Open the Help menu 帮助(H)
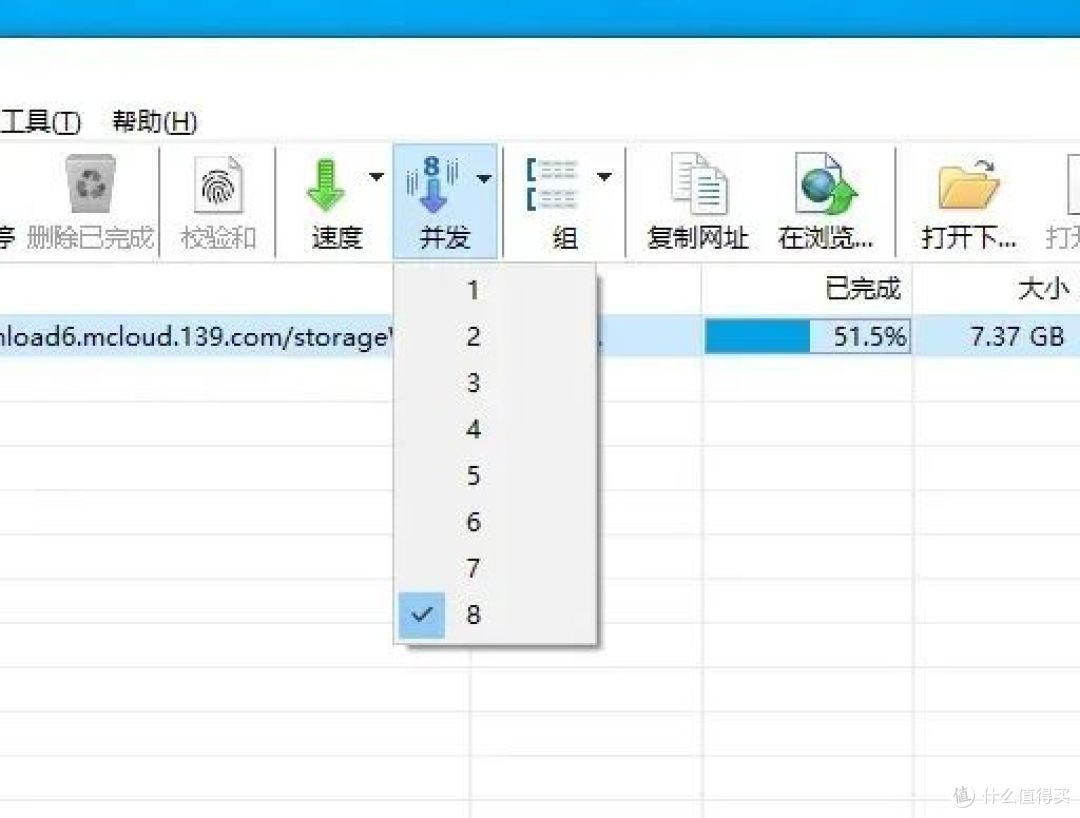Image resolution: width=1080 pixels, height=818 pixels. pyautogui.click(x=155, y=122)
